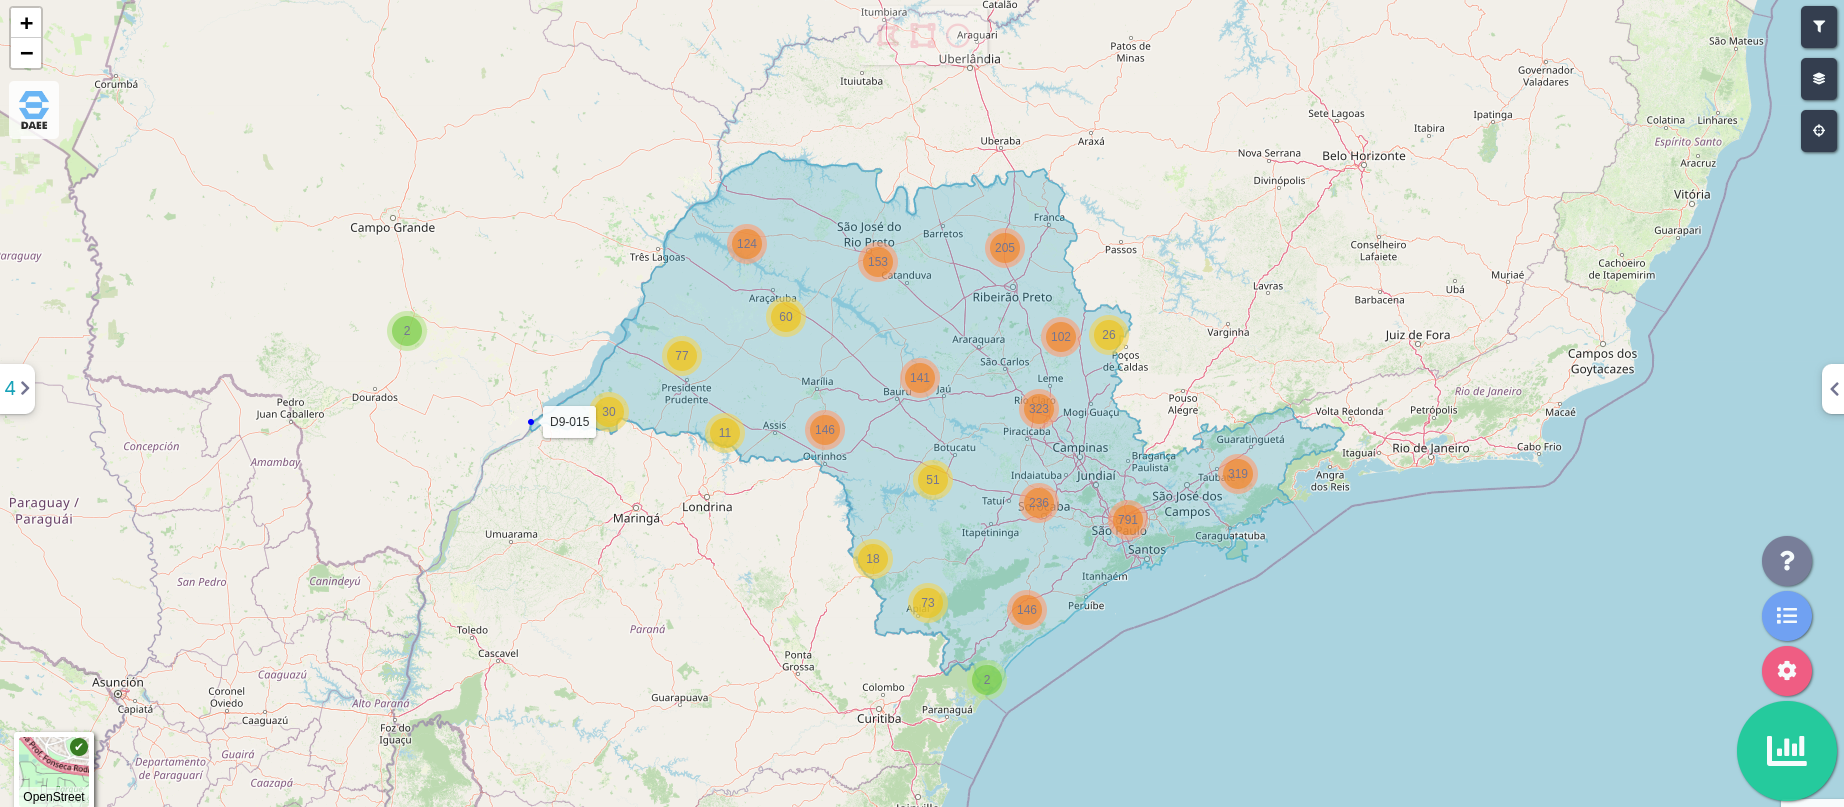Expand the right side panel chevron
Viewport: 1844px width, 807px height.
coord(1833,389)
